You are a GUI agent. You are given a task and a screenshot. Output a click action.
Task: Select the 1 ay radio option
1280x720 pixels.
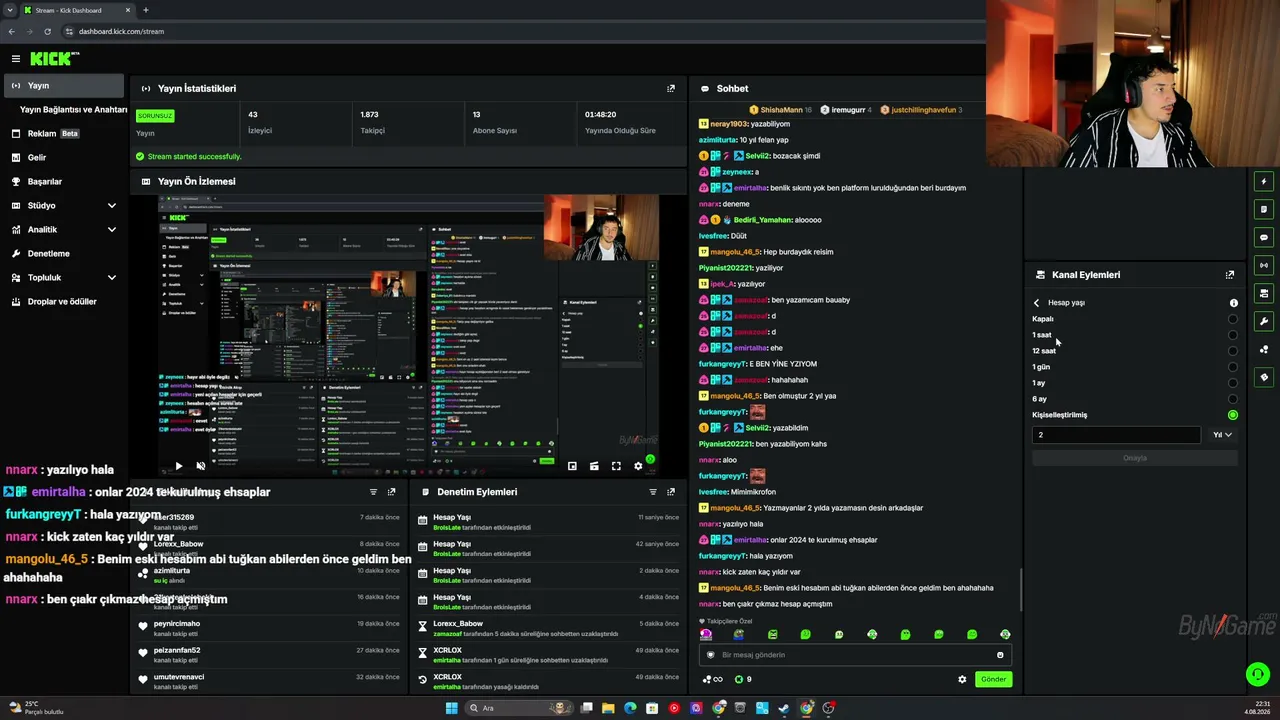tap(1232, 383)
